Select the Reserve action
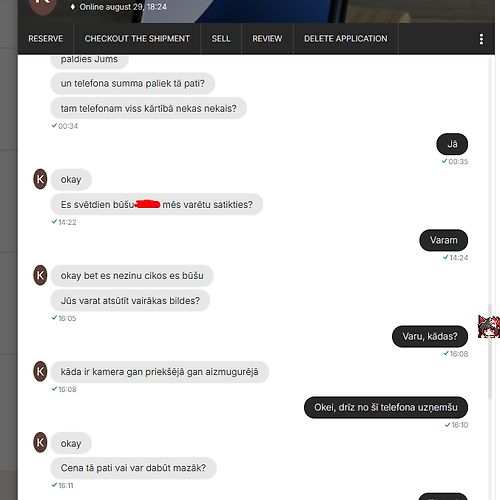The height and width of the screenshot is (500, 500). 46,39
